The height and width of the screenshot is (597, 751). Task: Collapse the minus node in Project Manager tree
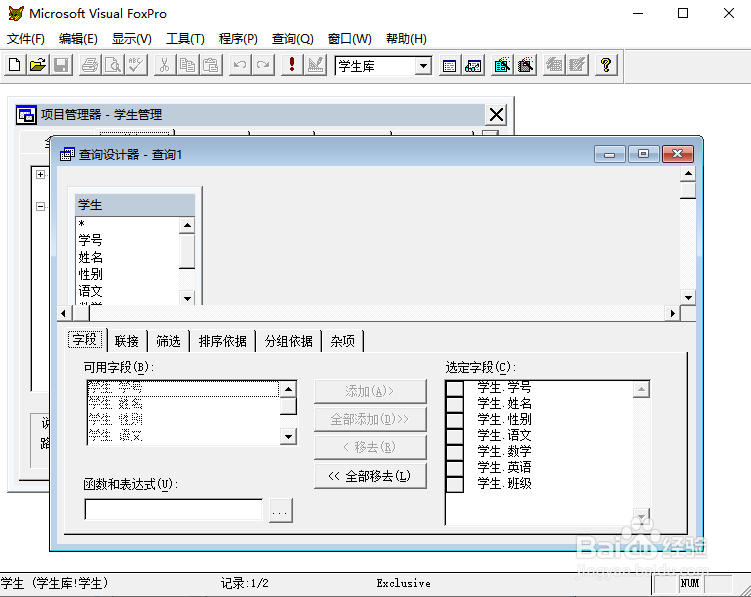pyautogui.click(x=41, y=207)
